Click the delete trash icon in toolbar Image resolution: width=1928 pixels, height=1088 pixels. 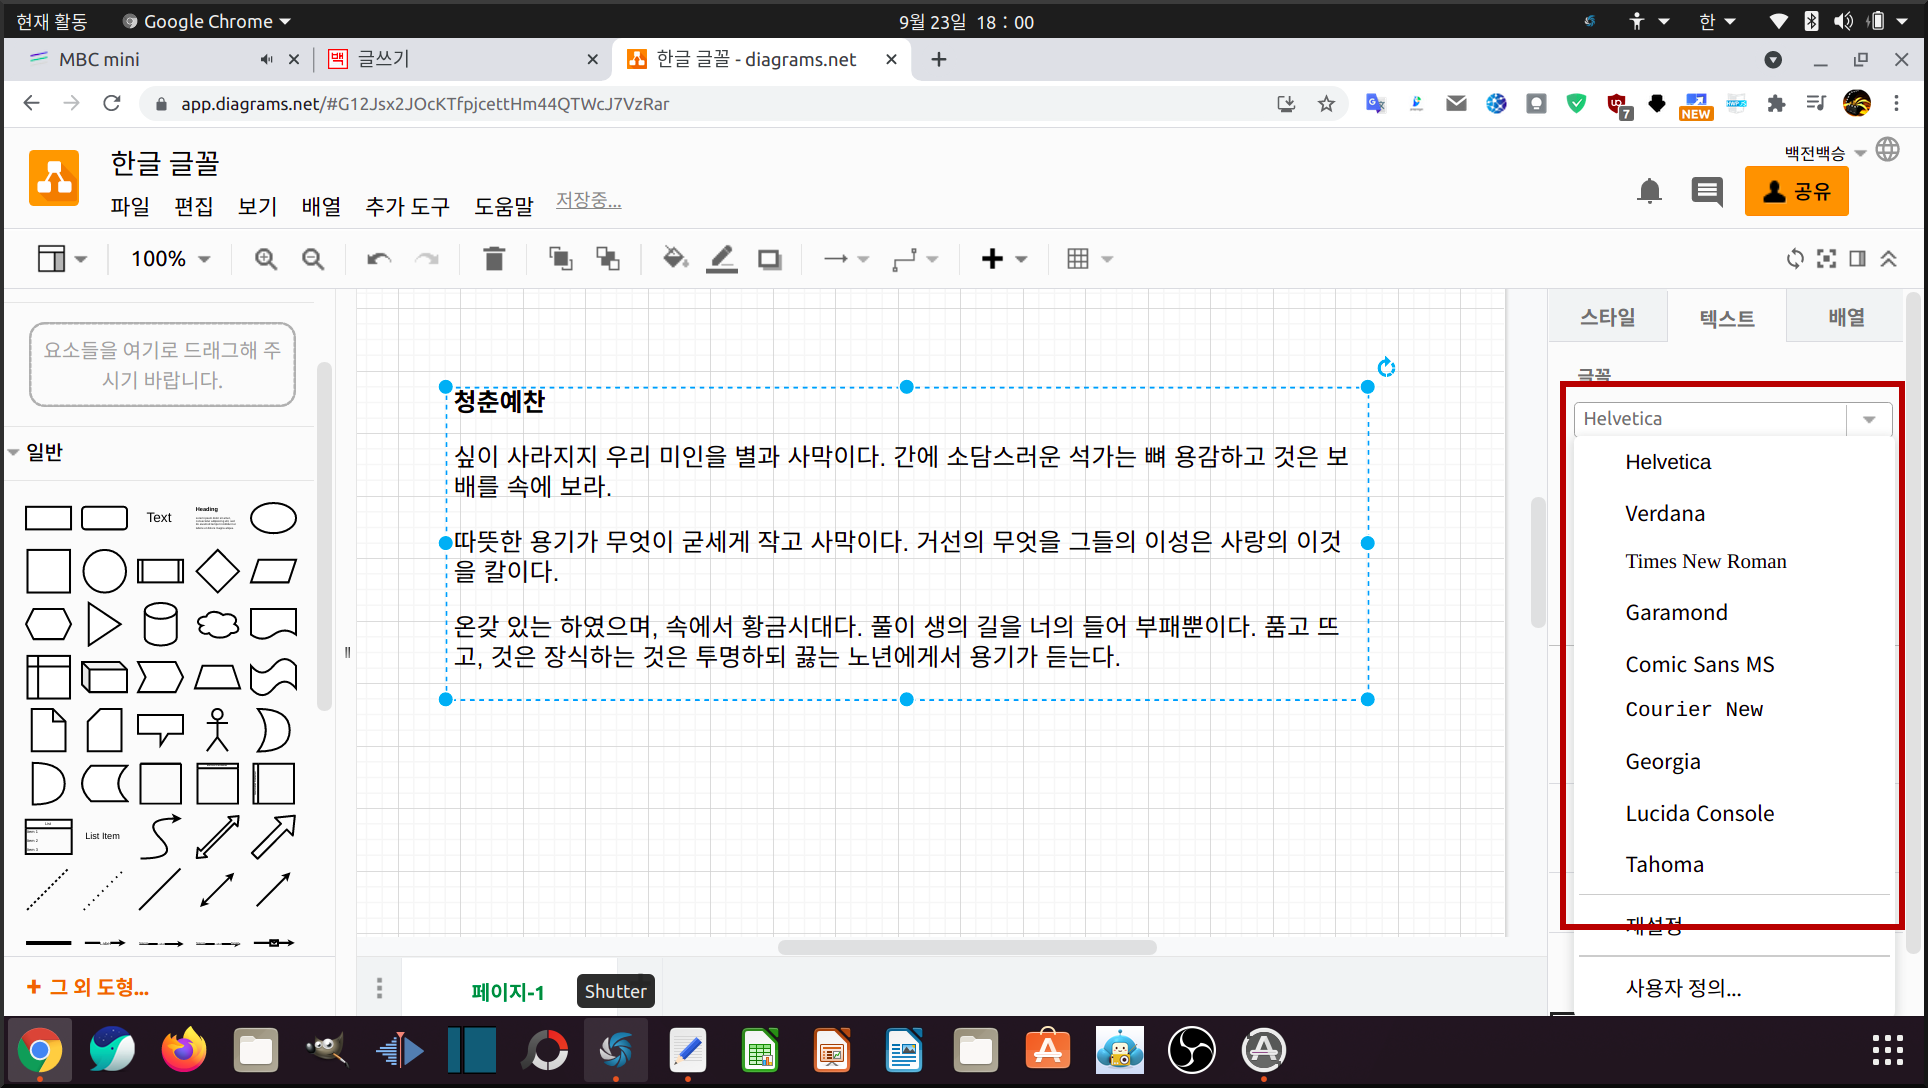494,259
